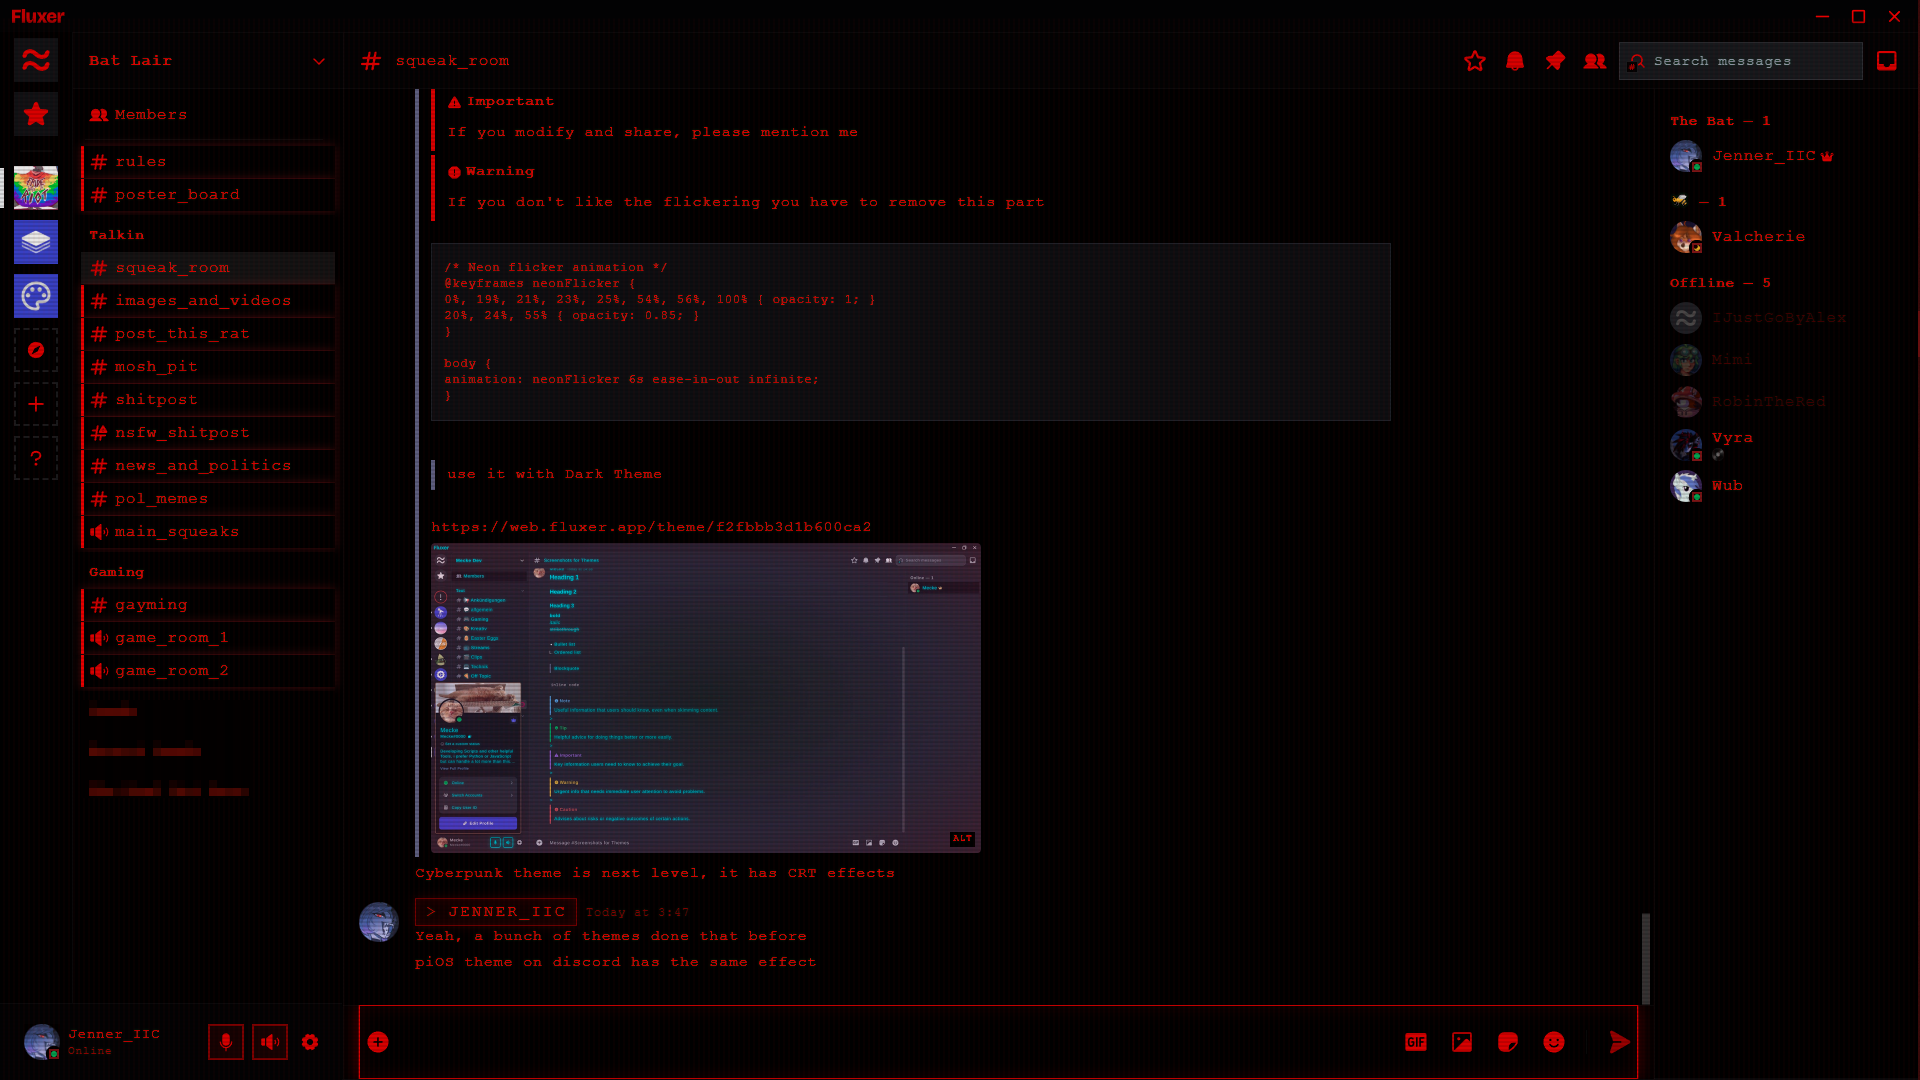The width and height of the screenshot is (1920, 1080).
Task: Collapse the Gaming channel category
Action: [x=117, y=572]
